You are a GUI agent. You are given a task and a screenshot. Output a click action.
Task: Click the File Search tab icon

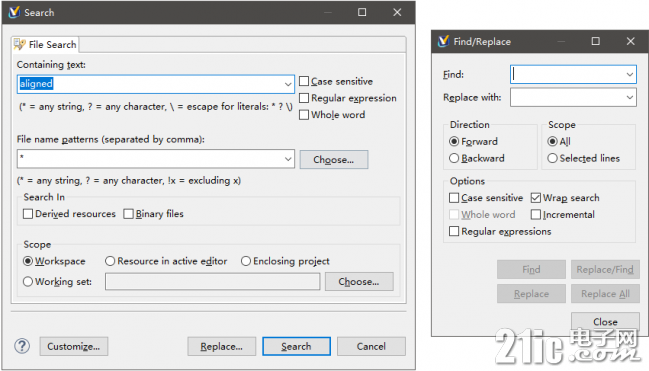click(x=19, y=44)
